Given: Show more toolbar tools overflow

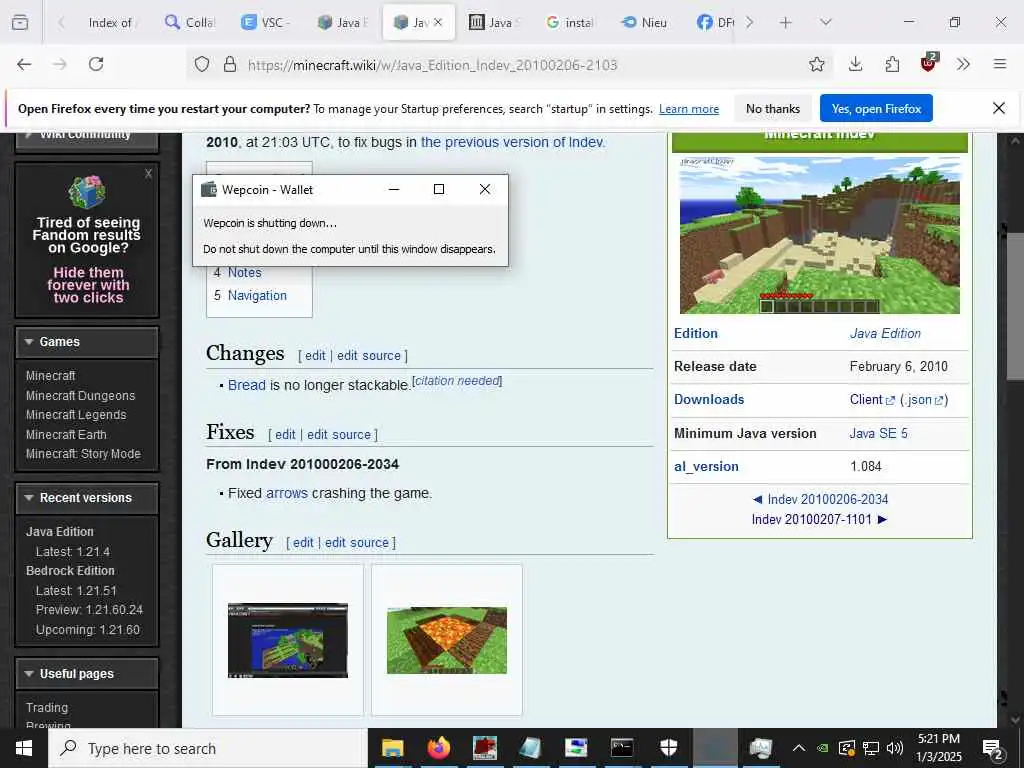Looking at the screenshot, I should pyautogui.click(x=963, y=64).
